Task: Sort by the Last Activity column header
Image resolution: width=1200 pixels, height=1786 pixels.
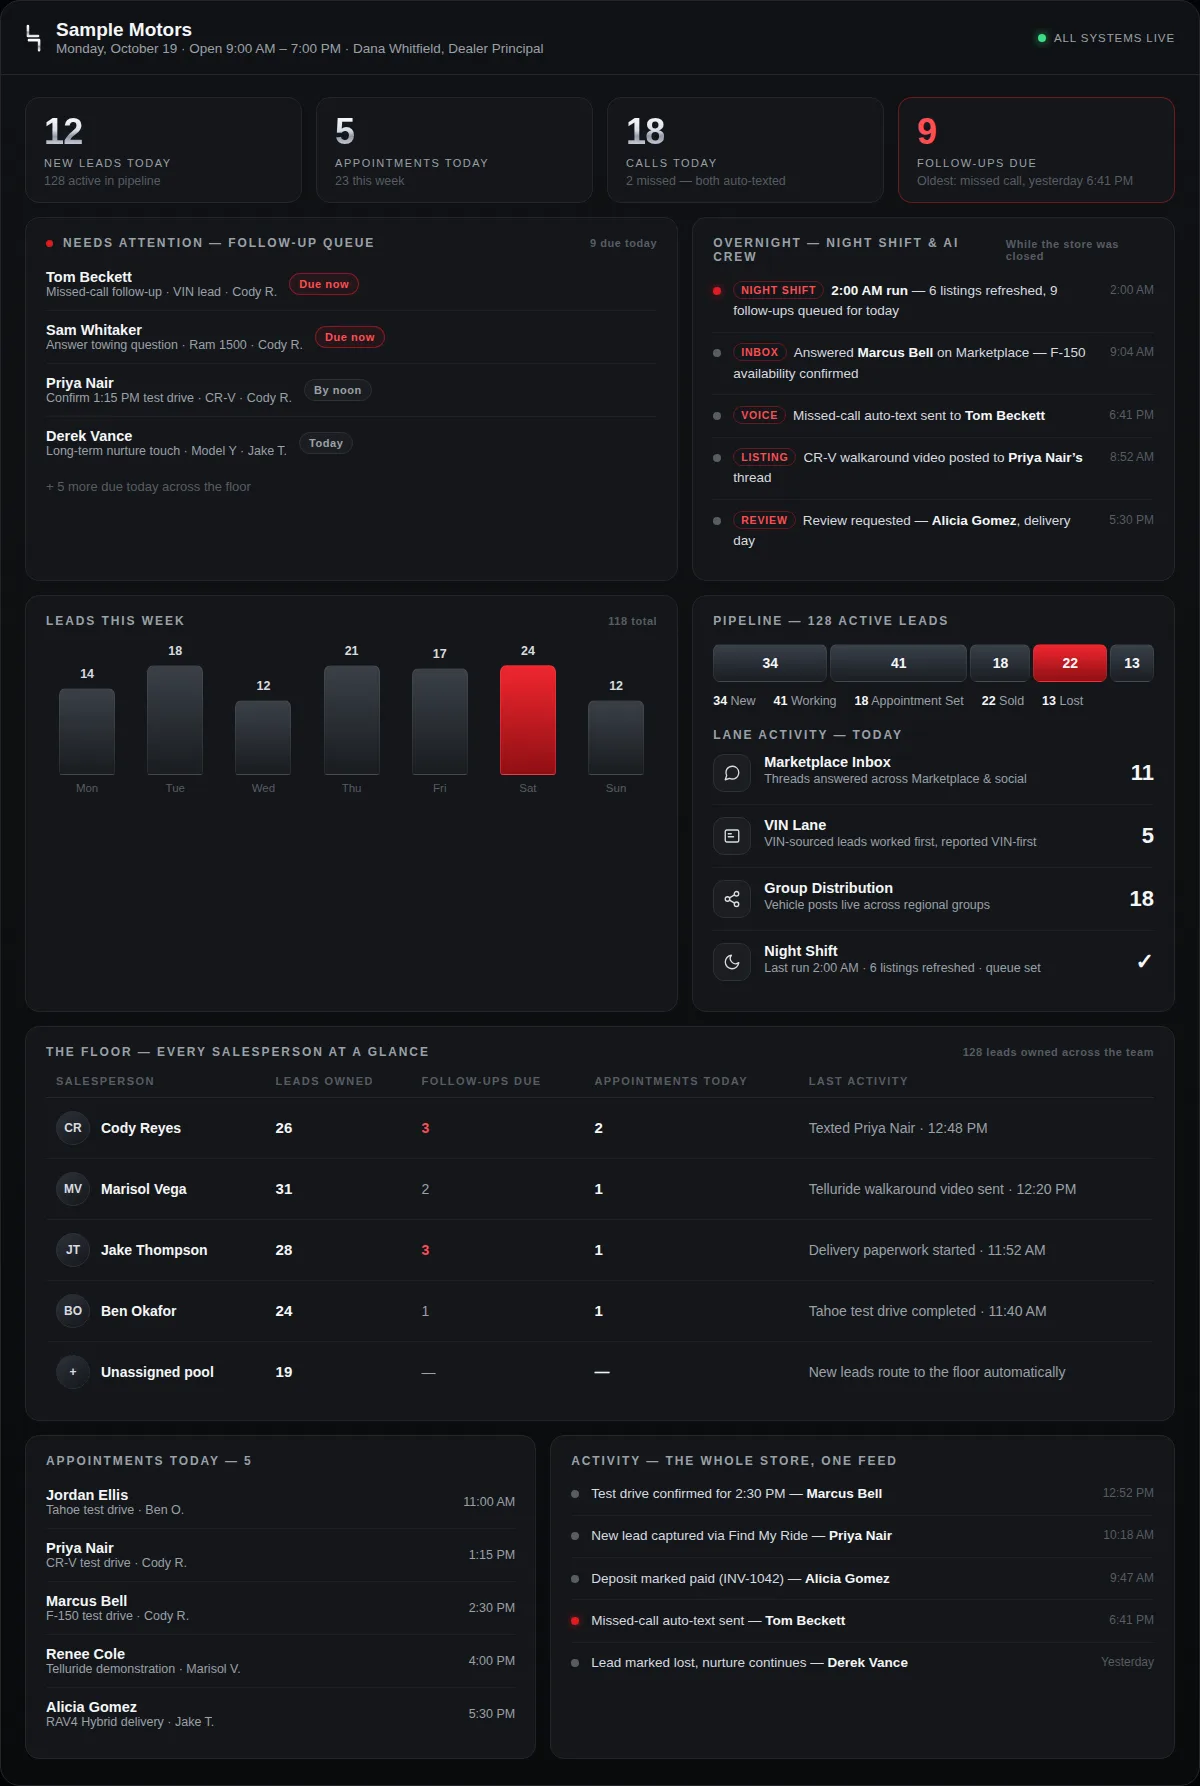Action: coord(858,1081)
